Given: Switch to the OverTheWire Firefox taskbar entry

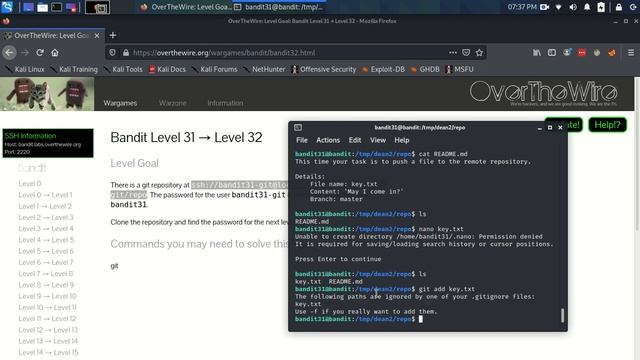Looking at the screenshot, I should [186, 7].
